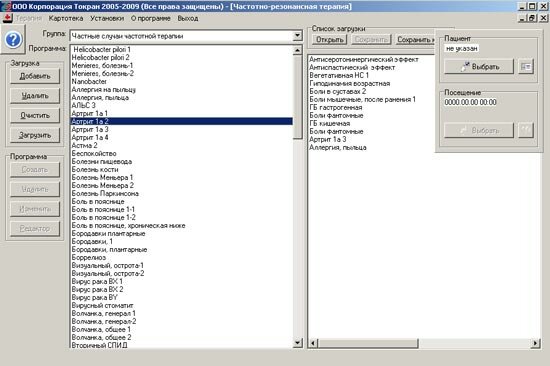Click the load list horizontal scrollbar thumb
Screen dimensions: 550x366
(368, 343)
